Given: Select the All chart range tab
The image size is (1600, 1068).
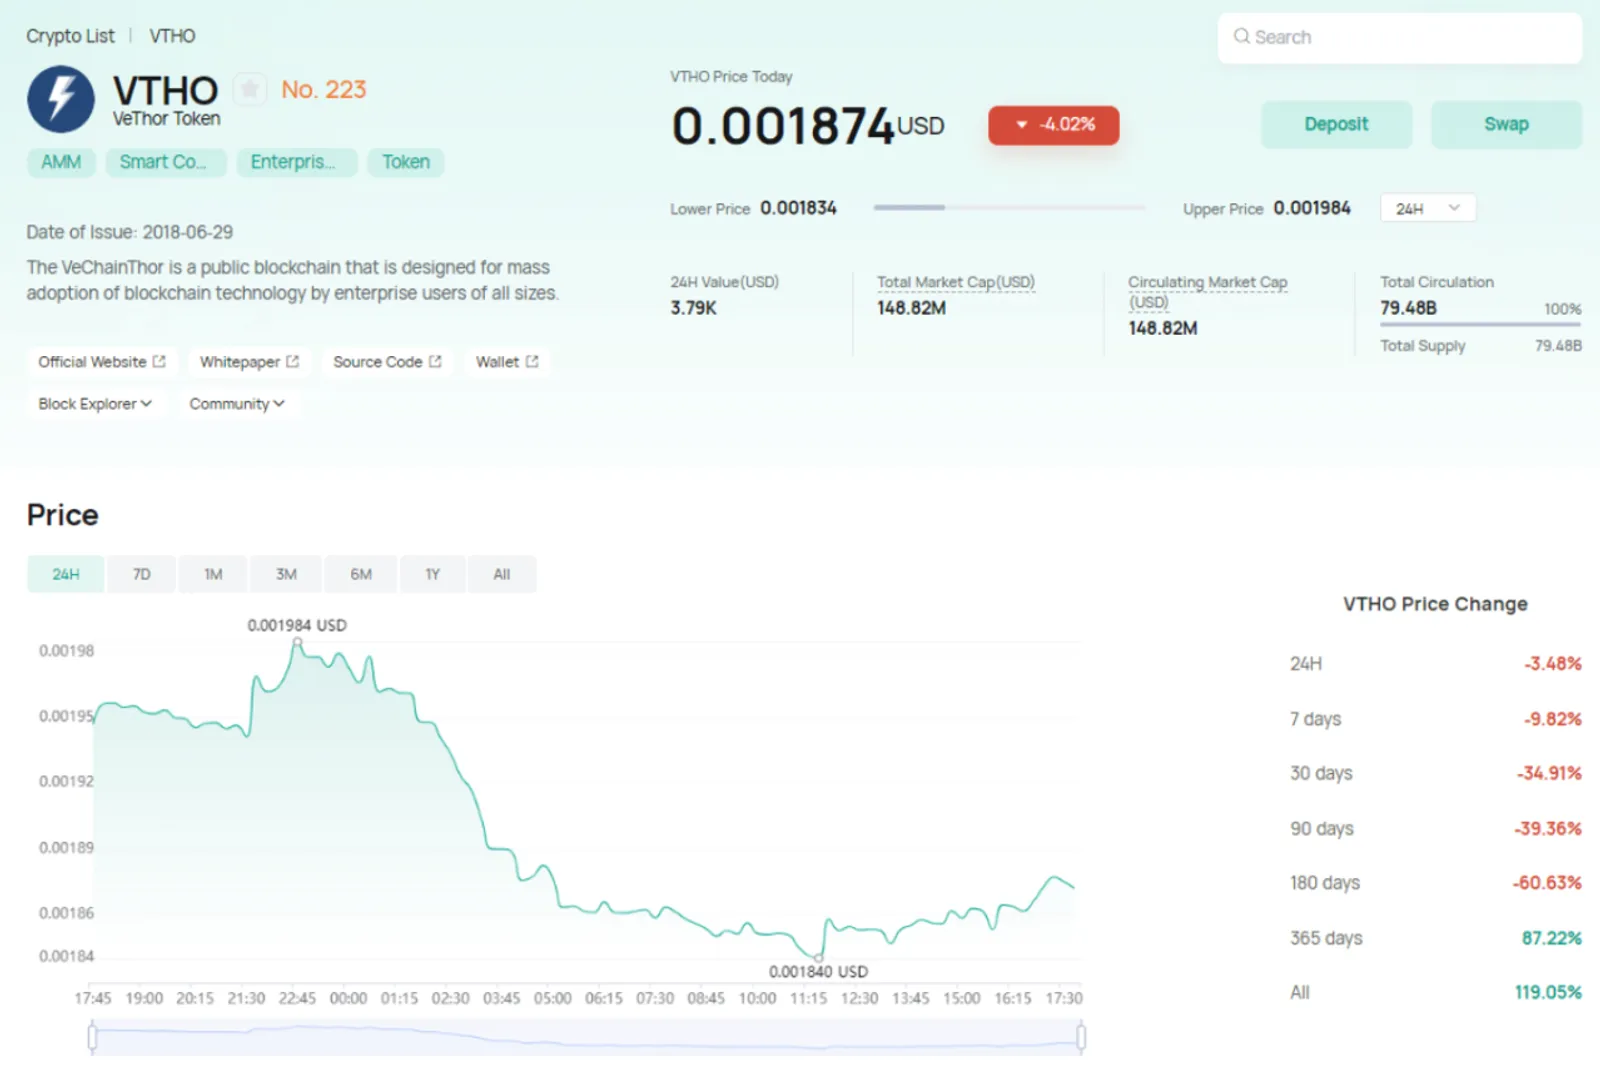Looking at the screenshot, I should (502, 574).
